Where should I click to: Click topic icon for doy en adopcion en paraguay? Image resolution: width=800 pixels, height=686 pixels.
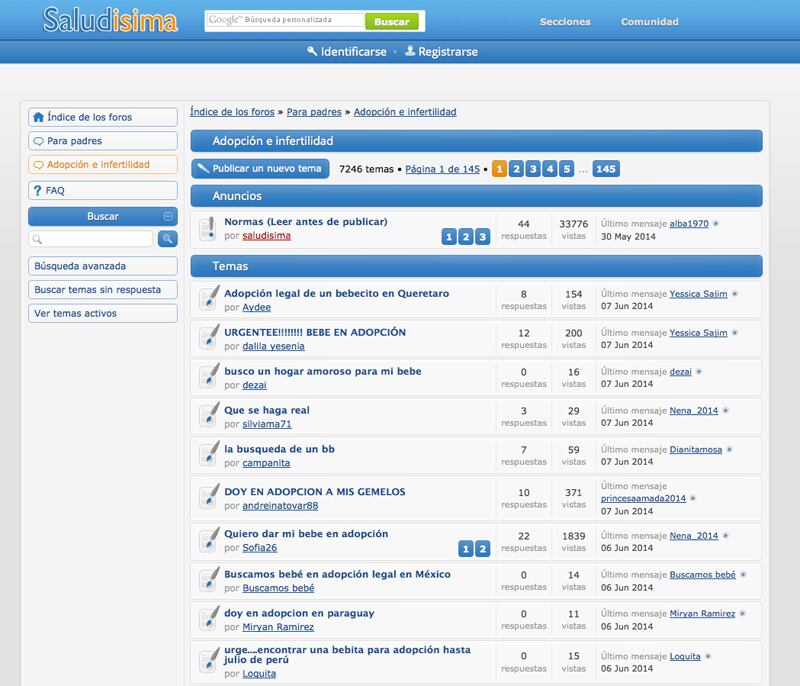click(x=208, y=620)
